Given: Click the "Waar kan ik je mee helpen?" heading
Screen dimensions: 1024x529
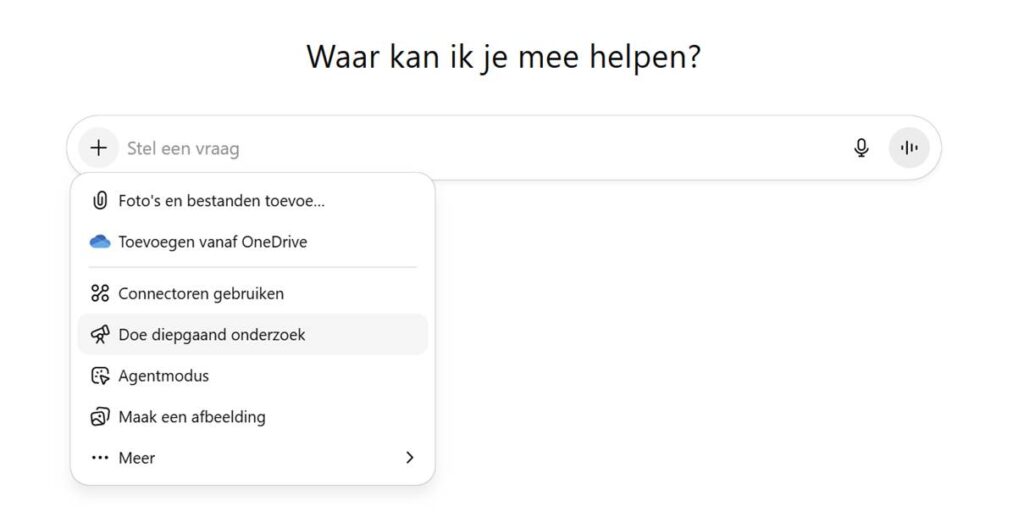Looking at the screenshot, I should click(x=503, y=56).
